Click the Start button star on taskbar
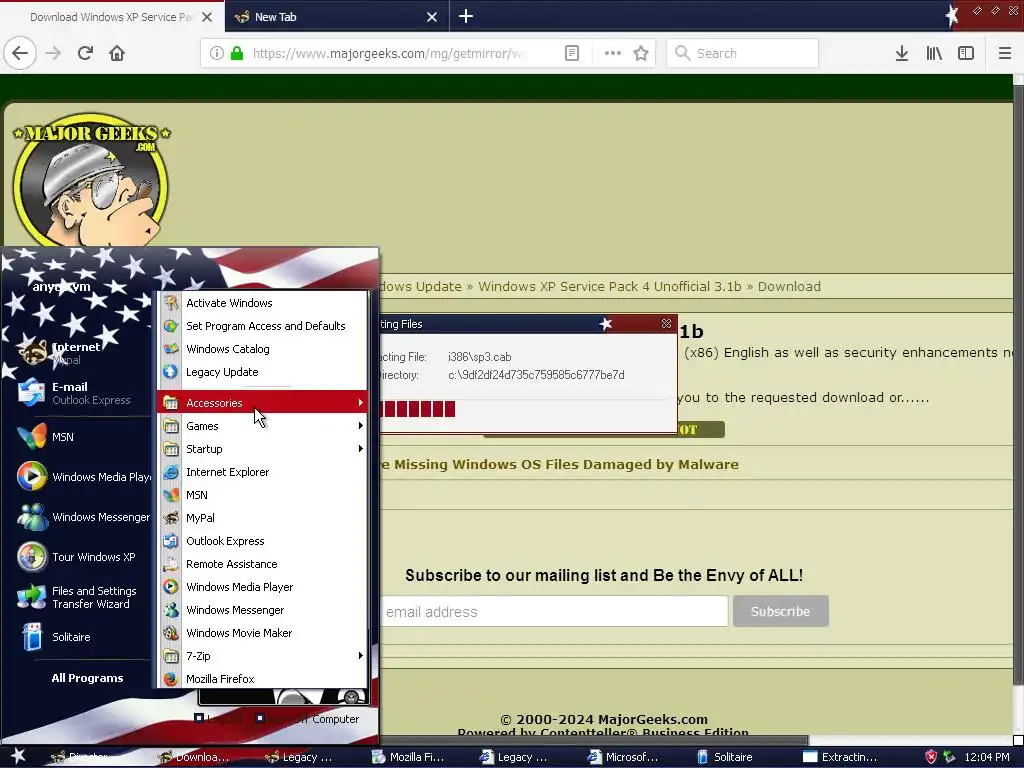This screenshot has height=768, width=1024. point(18,757)
